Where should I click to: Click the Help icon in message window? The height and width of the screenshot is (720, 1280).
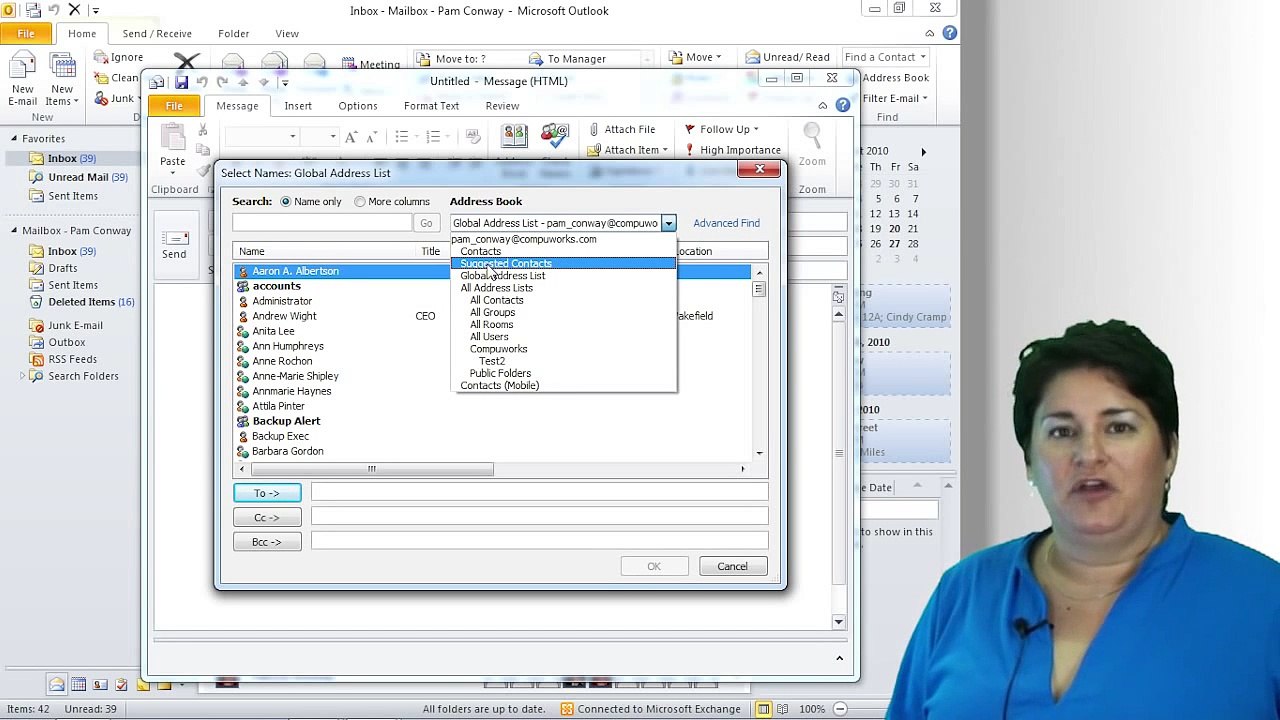pos(843,105)
